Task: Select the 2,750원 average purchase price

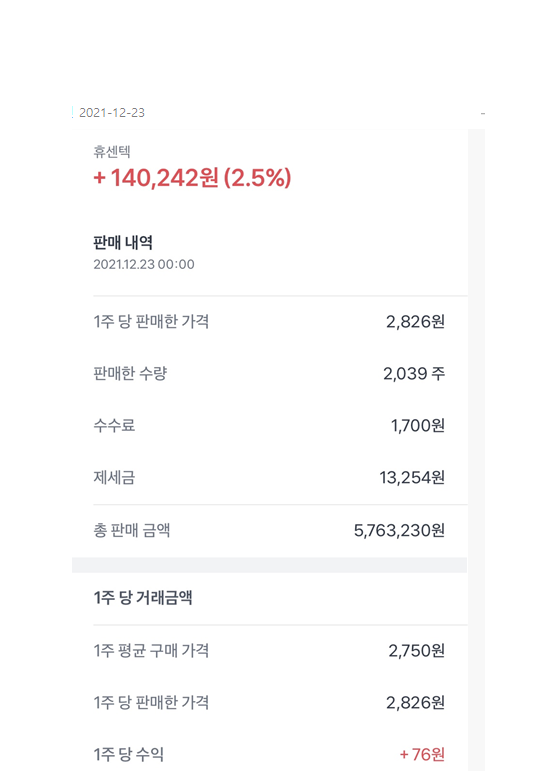Action: pyautogui.click(x=417, y=651)
